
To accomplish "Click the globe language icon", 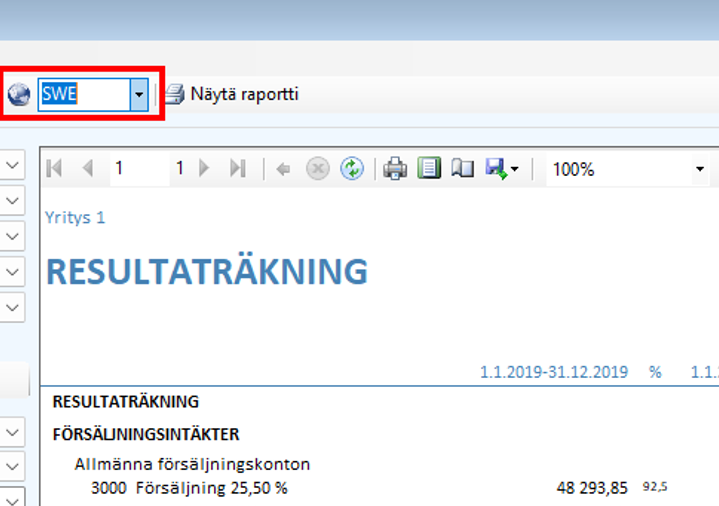I will click(18, 95).
